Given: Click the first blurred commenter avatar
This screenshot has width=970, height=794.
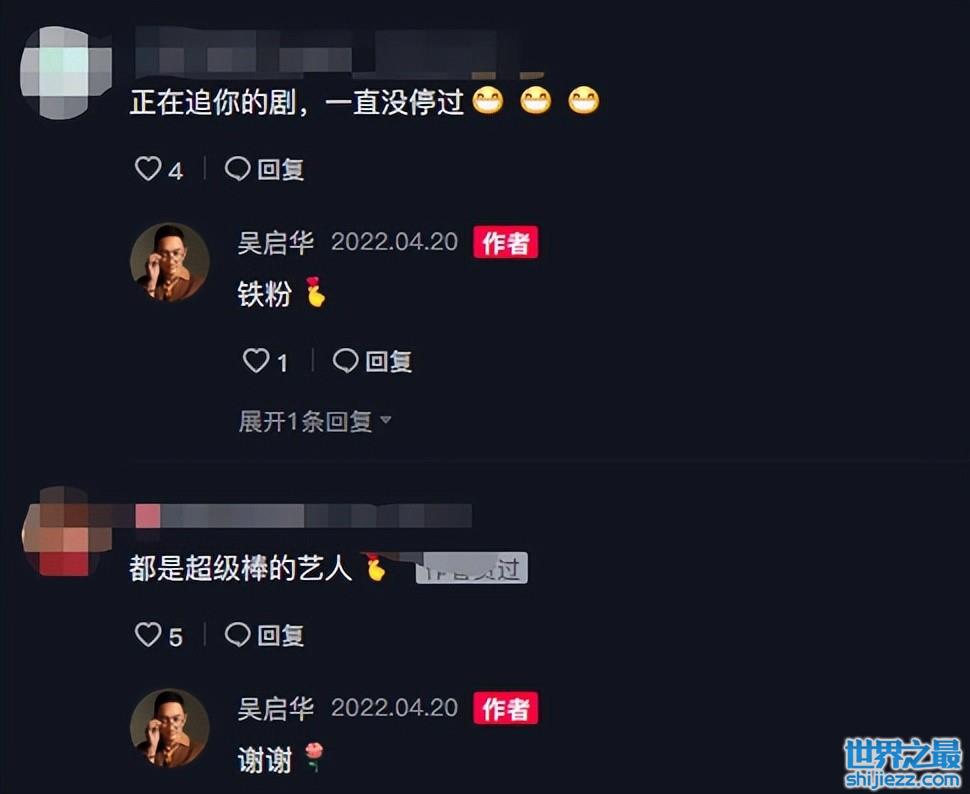Looking at the screenshot, I should coord(65,72).
